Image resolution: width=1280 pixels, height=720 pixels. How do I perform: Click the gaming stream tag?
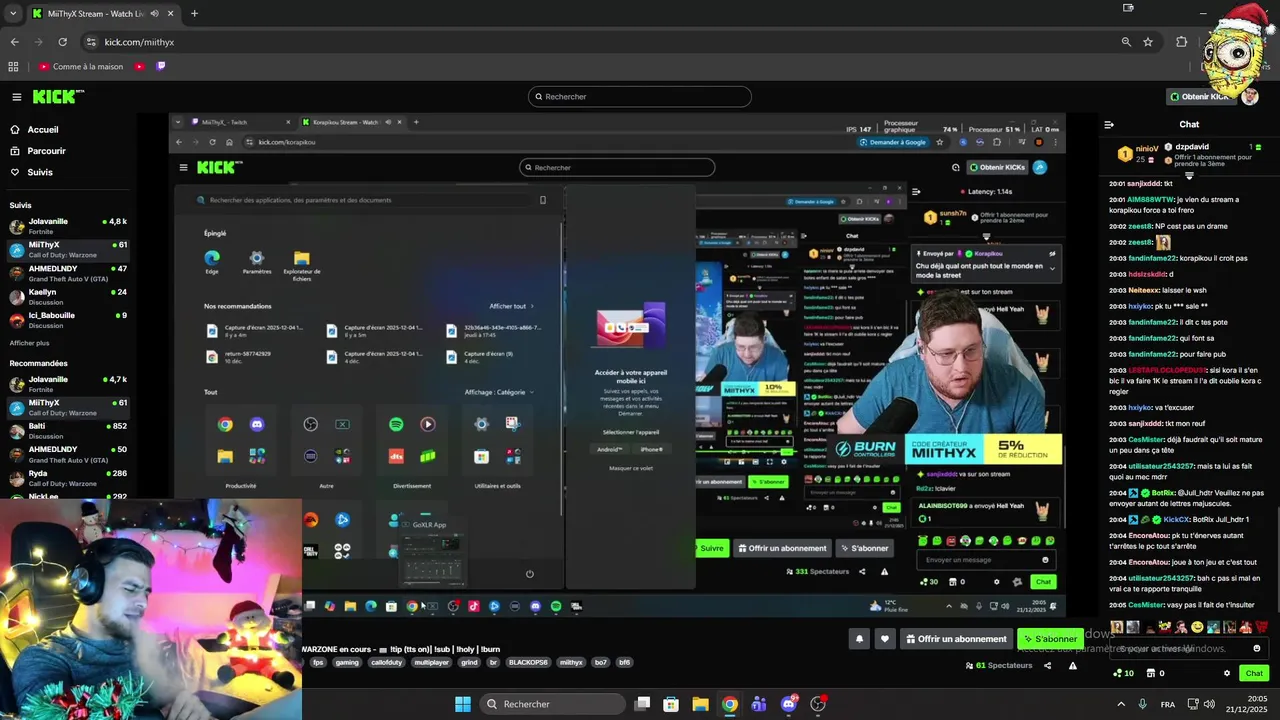pos(347,662)
